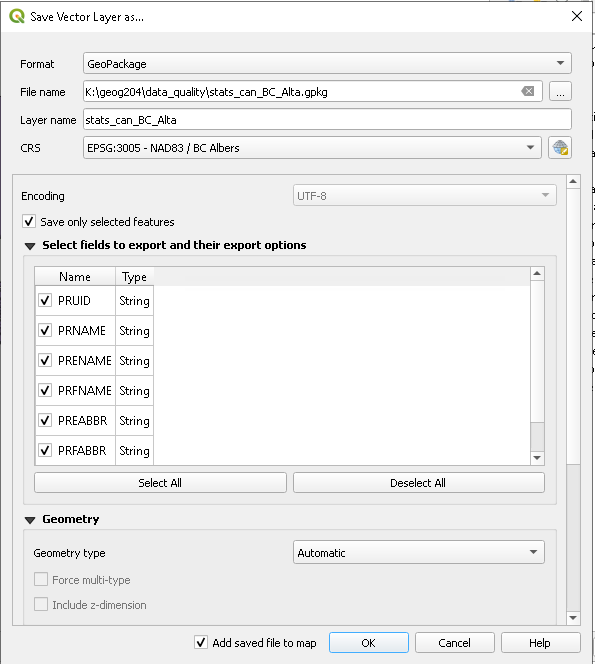Open the Format GeoPackage dropdown
The height and width of the screenshot is (664, 595).
pos(327,63)
